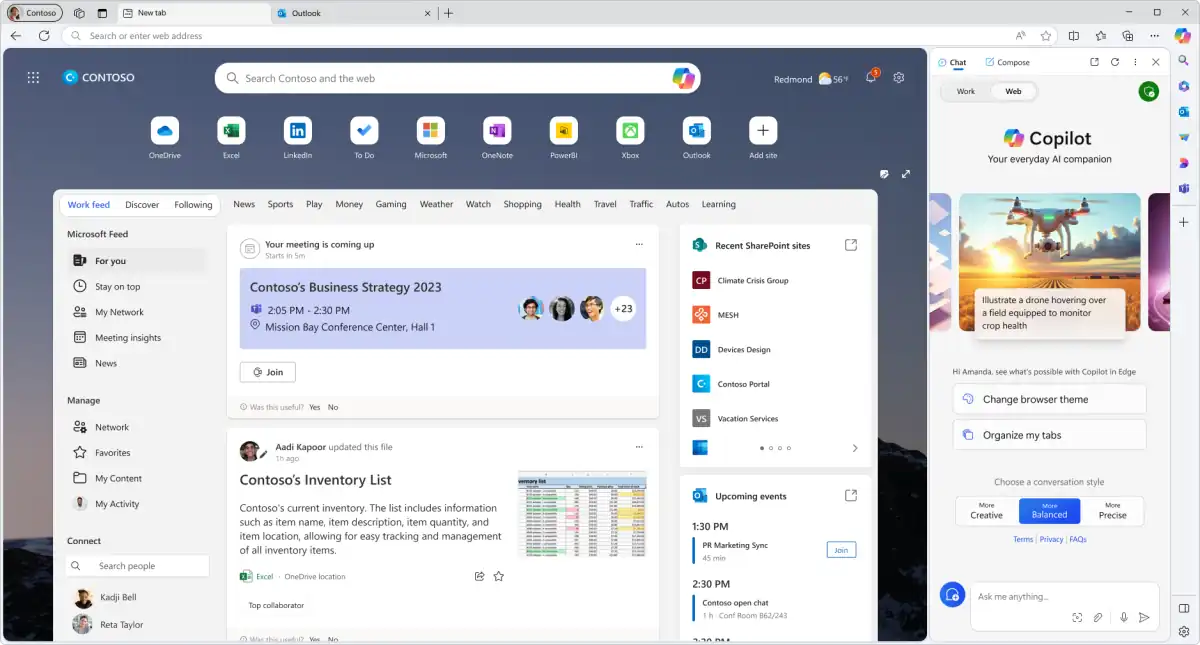Open Meeting insights in sidebar
This screenshot has height=645, width=1200.
118,338
